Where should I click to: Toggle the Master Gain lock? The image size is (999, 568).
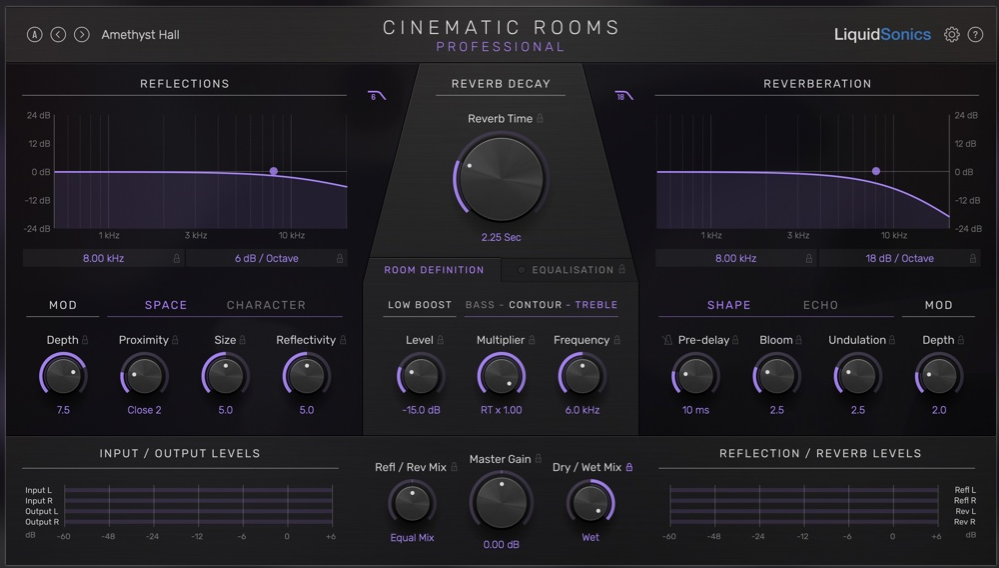click(x=538, y=458)
